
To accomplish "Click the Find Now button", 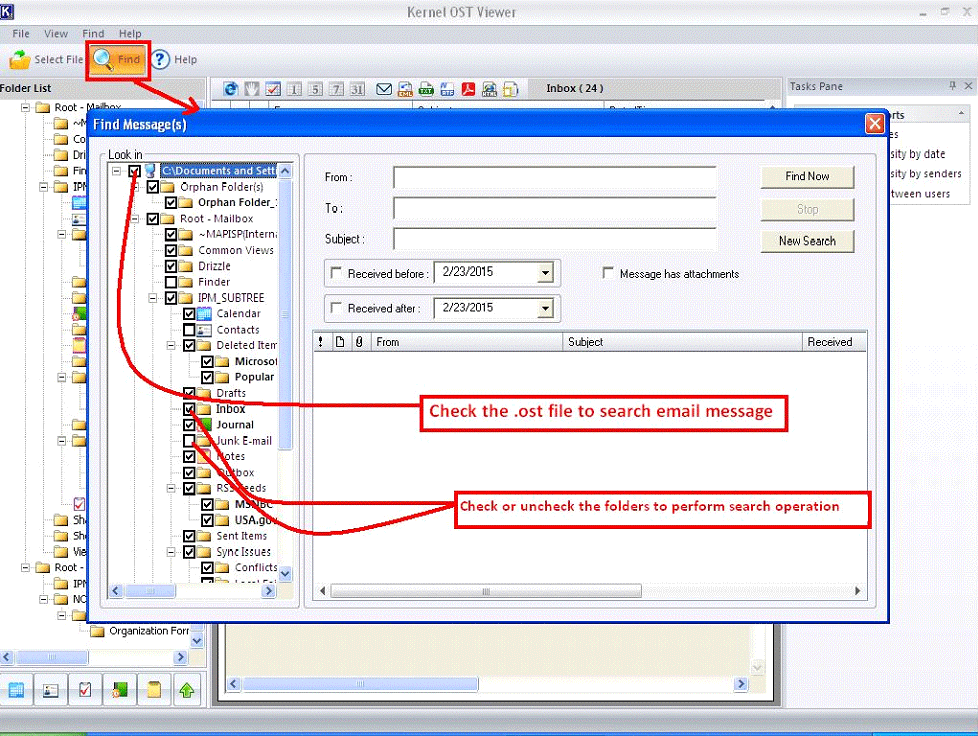I will [x=807, y=177].
